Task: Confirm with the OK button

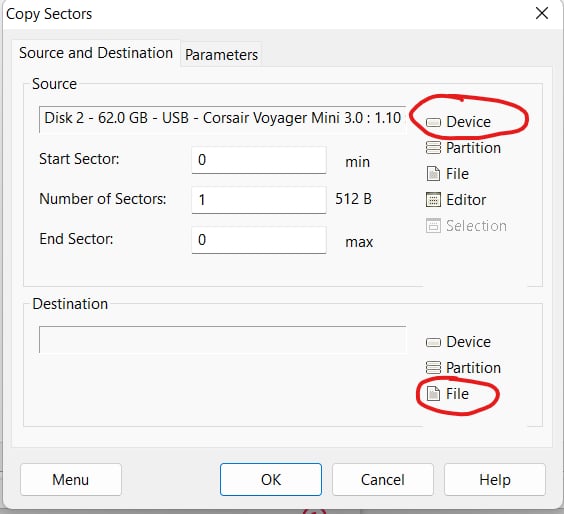Action: pos(271,479)
